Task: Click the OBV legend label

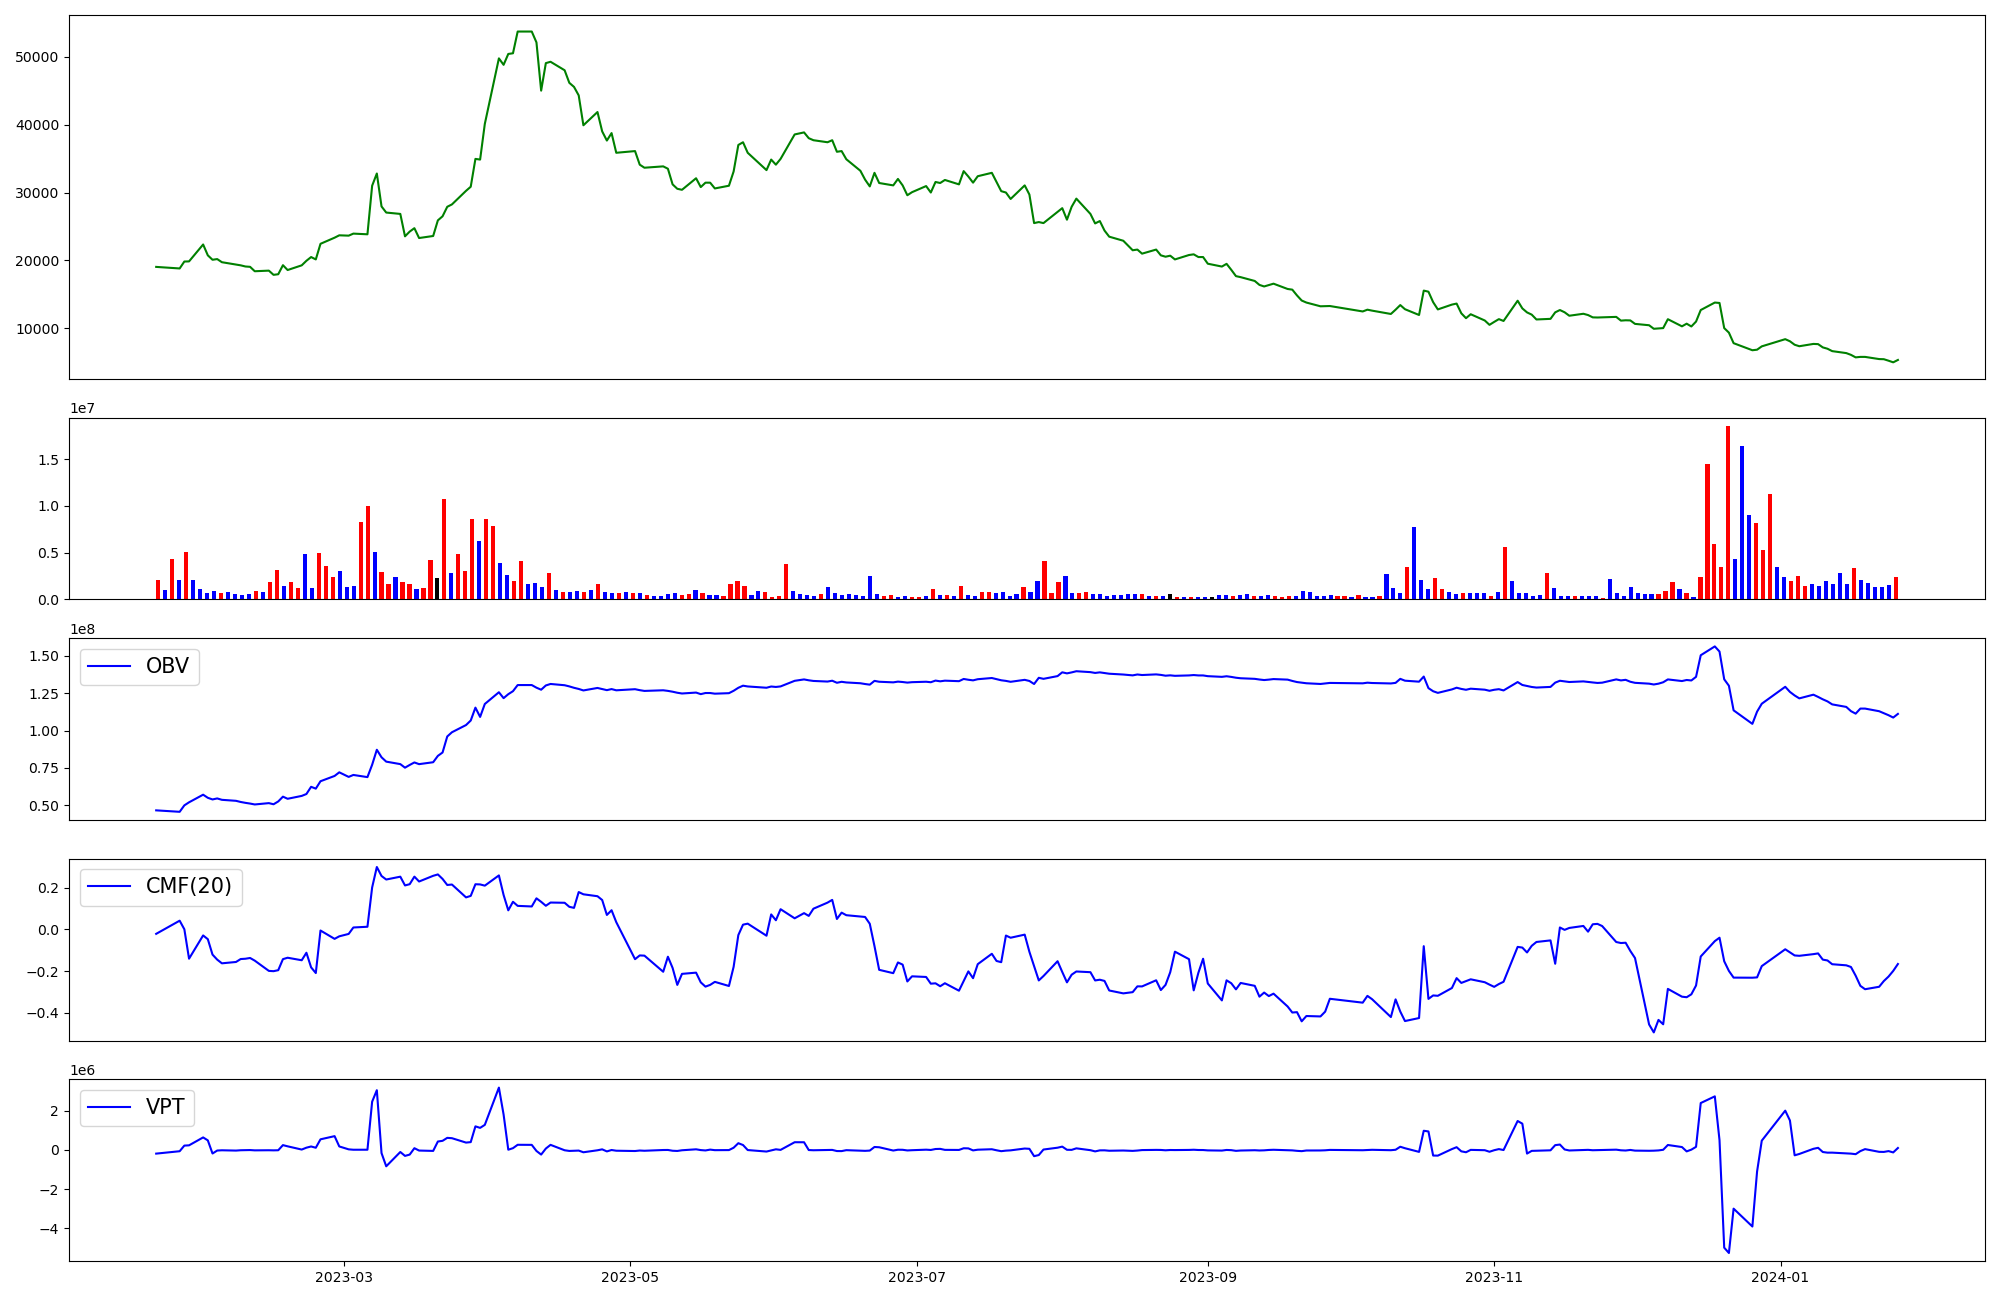Action: point(167,667)
